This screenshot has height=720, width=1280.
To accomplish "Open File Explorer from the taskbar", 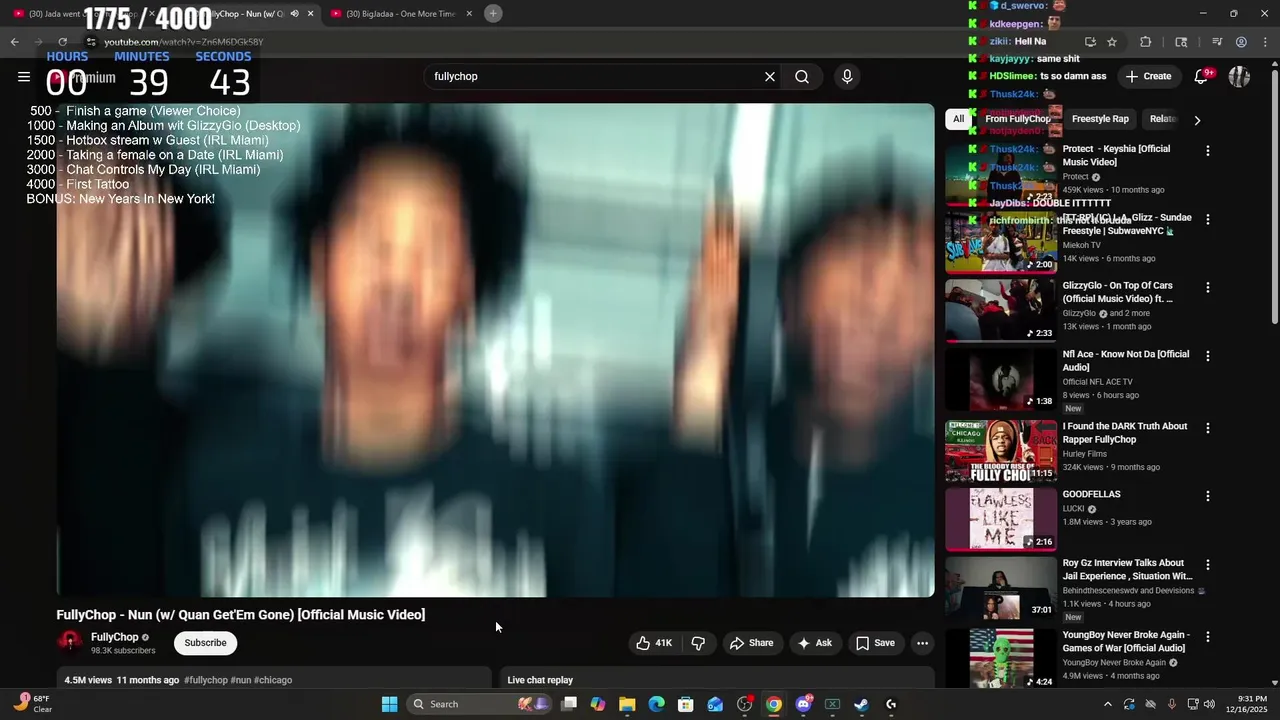I will [x=627, y=704].
